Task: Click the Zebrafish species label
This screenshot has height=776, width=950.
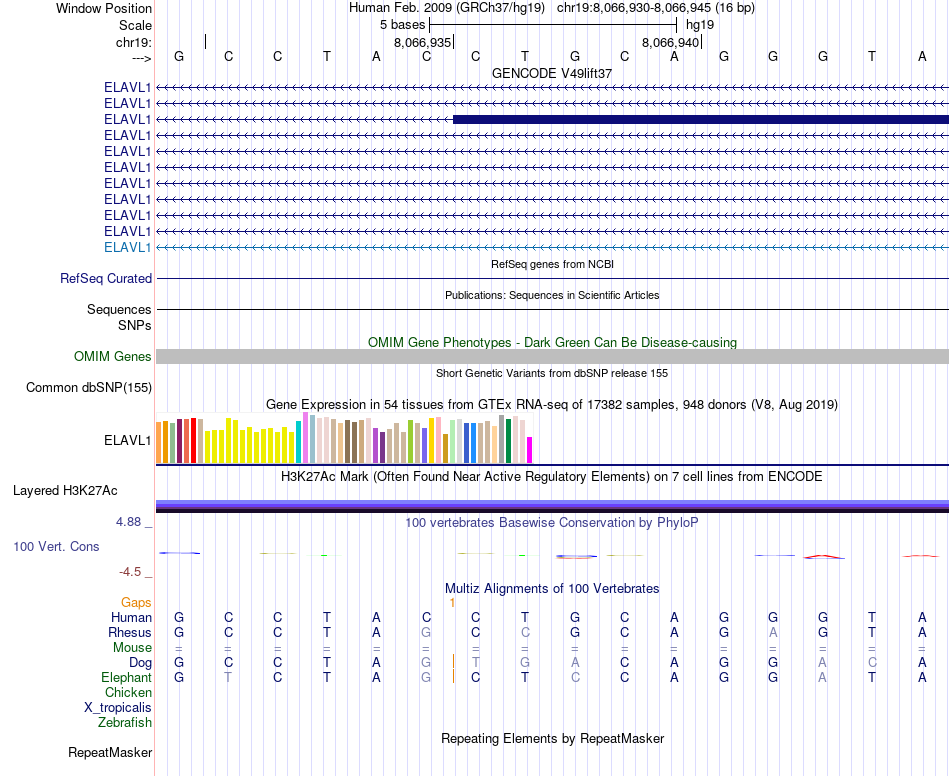Action: pyautogui.click(x=125, y=723)
